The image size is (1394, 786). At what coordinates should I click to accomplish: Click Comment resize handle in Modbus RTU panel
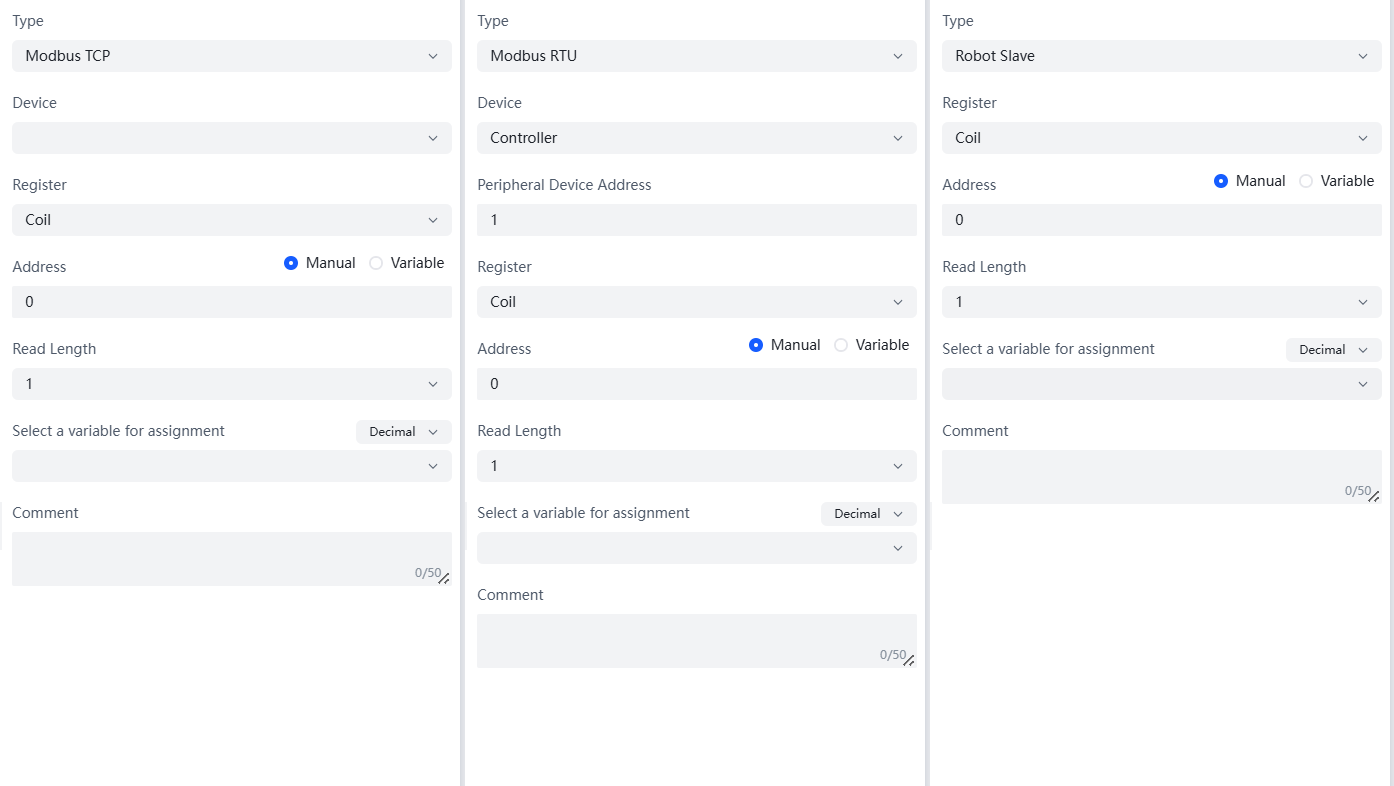(909, 660)
